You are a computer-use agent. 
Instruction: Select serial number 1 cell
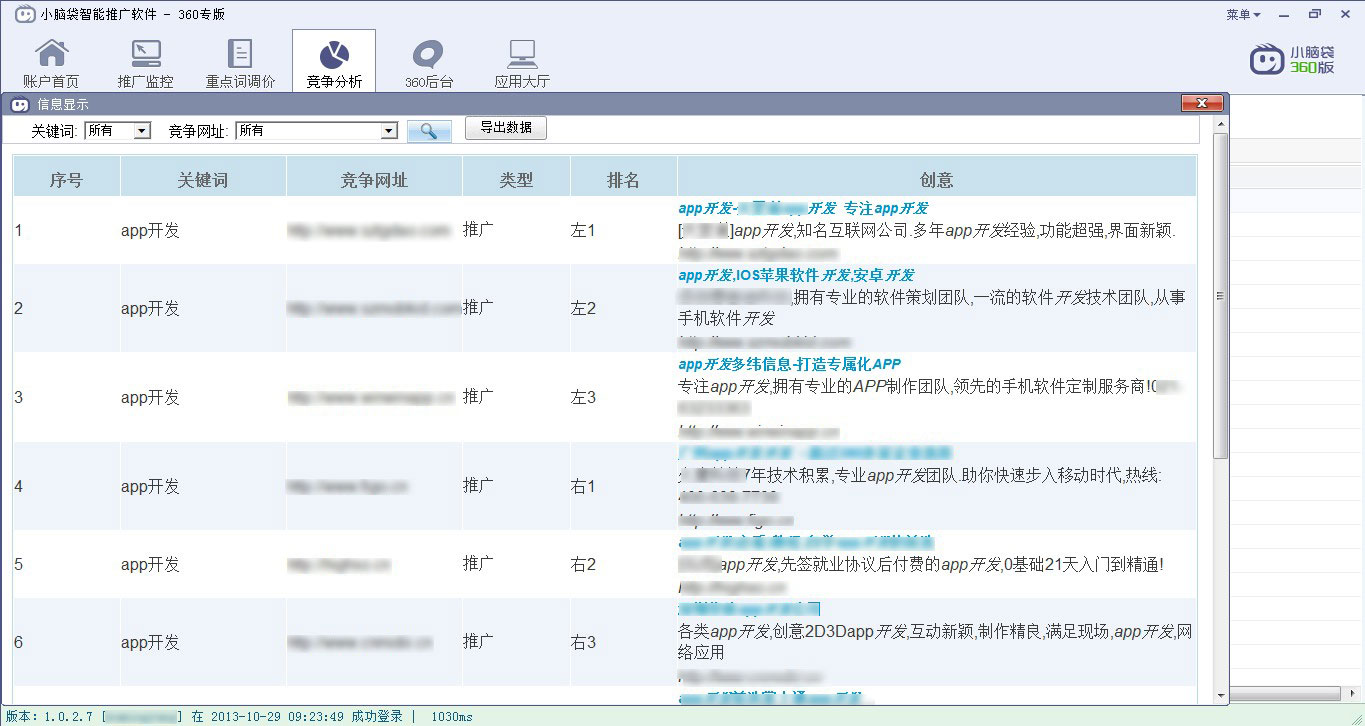[66, 230]
